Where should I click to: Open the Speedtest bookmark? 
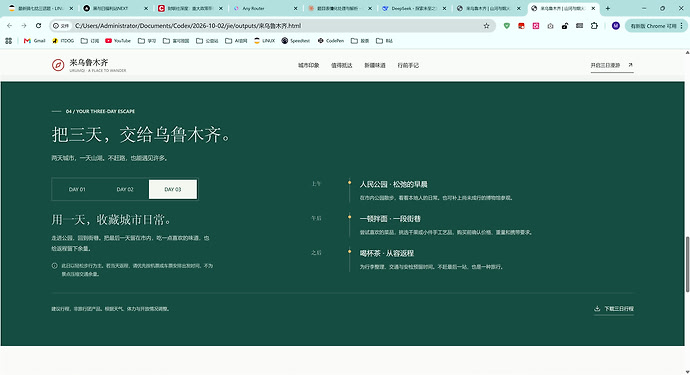click(296, 40)
